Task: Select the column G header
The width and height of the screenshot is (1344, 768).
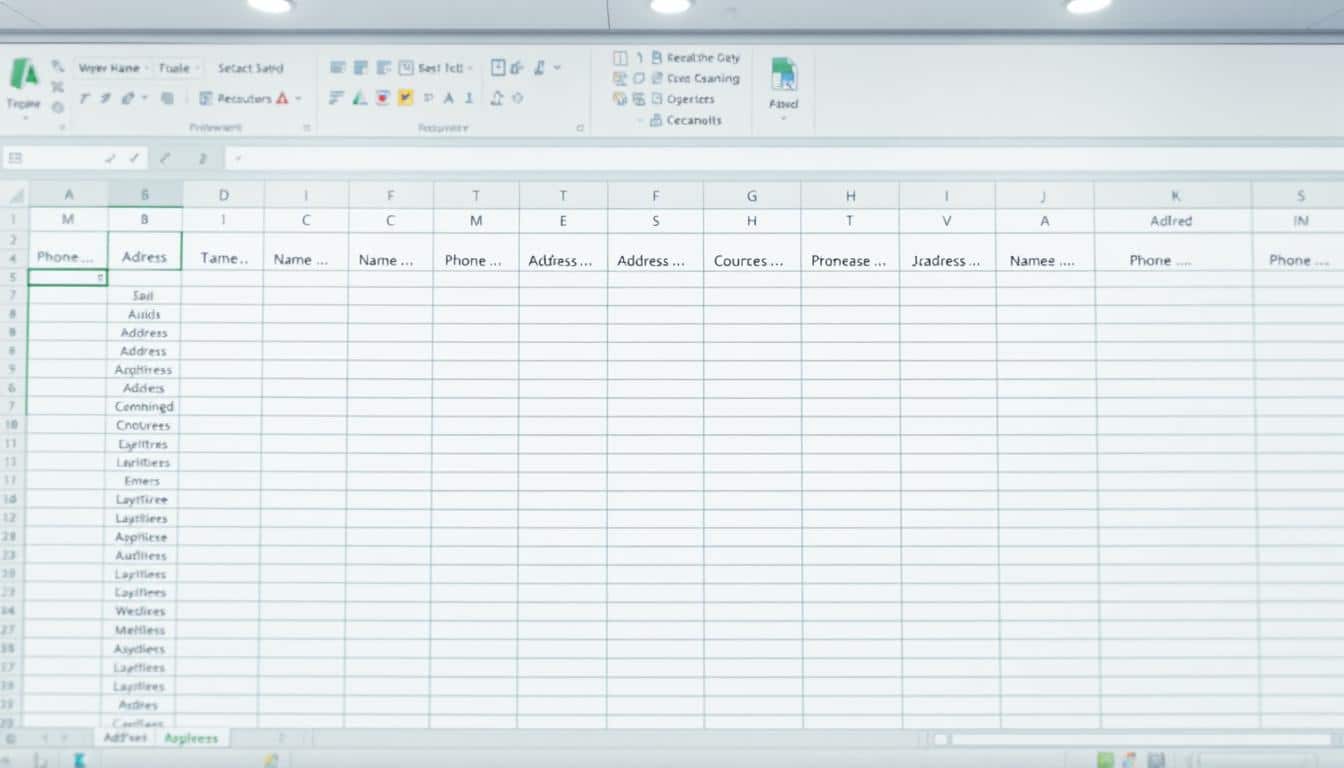Action: click(752, 196)
